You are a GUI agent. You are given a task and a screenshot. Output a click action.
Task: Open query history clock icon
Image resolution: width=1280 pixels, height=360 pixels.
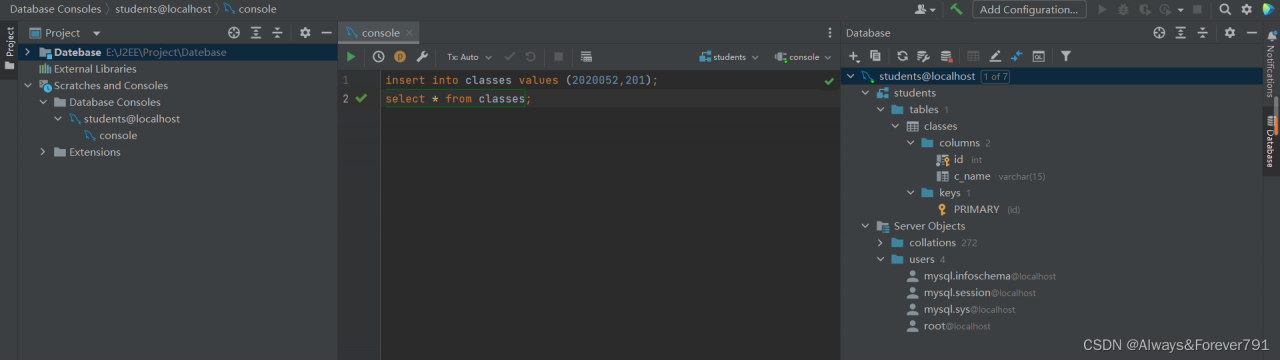click(379, 57)
